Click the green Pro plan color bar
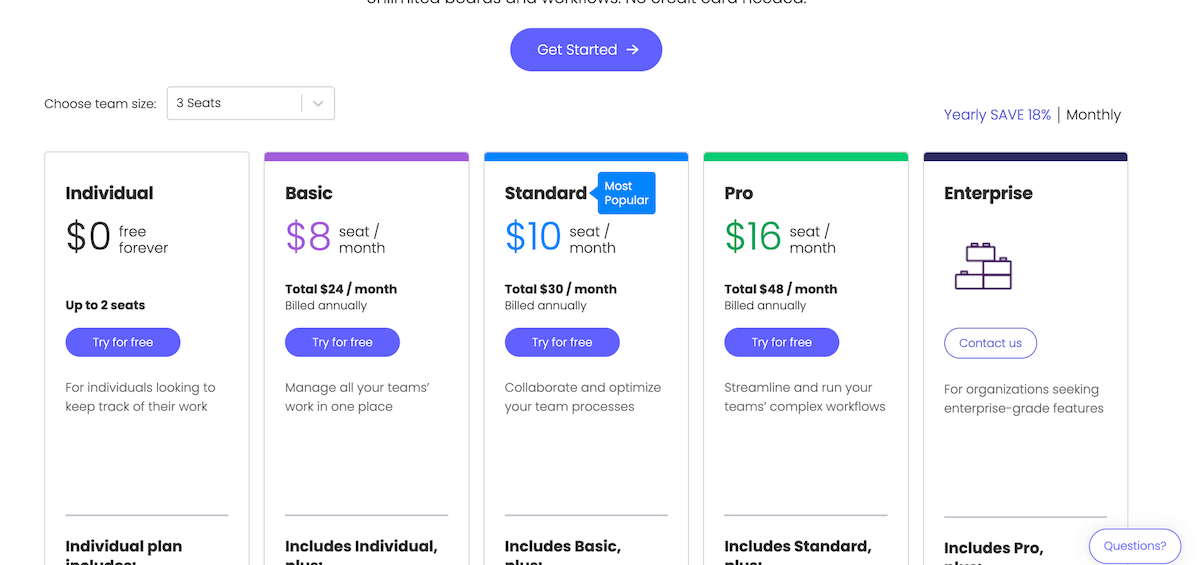Image resolution: width=1200 pixels, height=565 pixels. [x=806, y=156]
